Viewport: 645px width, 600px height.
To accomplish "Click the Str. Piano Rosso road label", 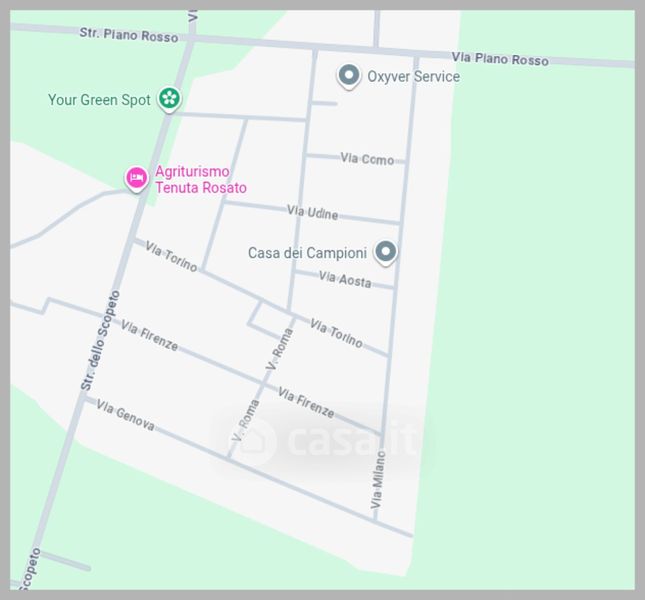I will pyautogui.click(x=129, y=35).
